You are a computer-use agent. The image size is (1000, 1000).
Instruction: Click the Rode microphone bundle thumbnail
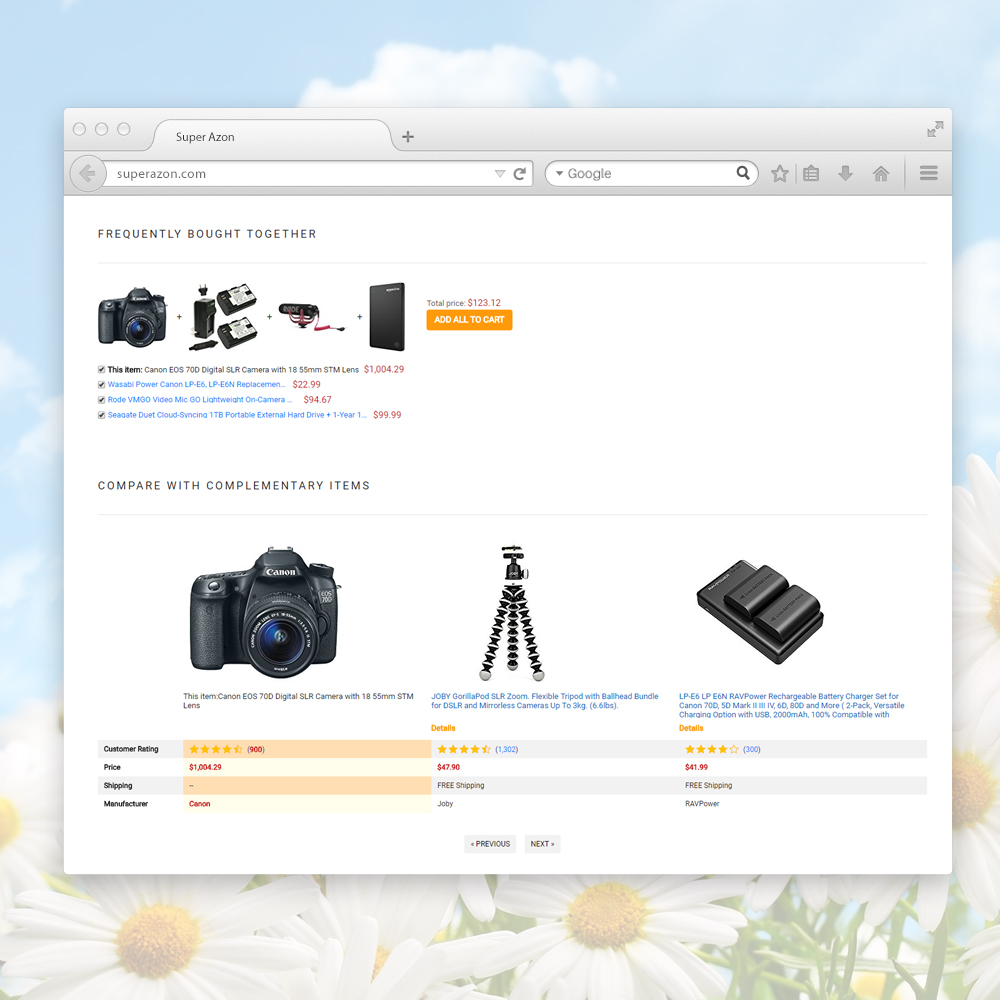click(x=312, y=316)
